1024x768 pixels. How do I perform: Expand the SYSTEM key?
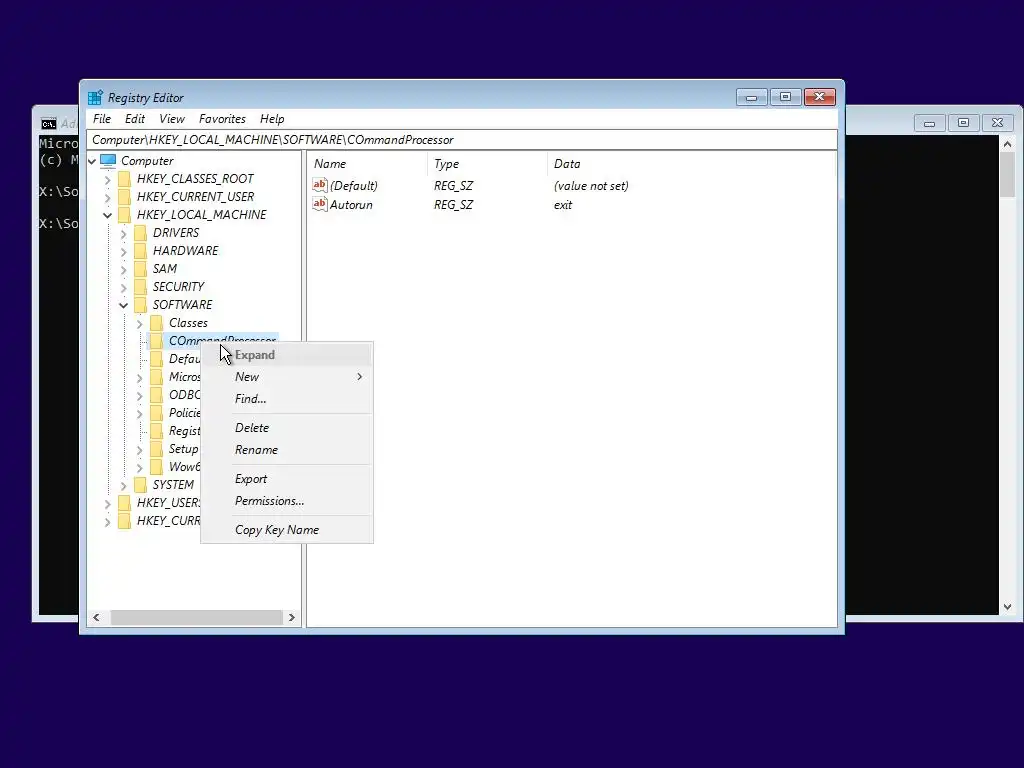coord(123,485)
